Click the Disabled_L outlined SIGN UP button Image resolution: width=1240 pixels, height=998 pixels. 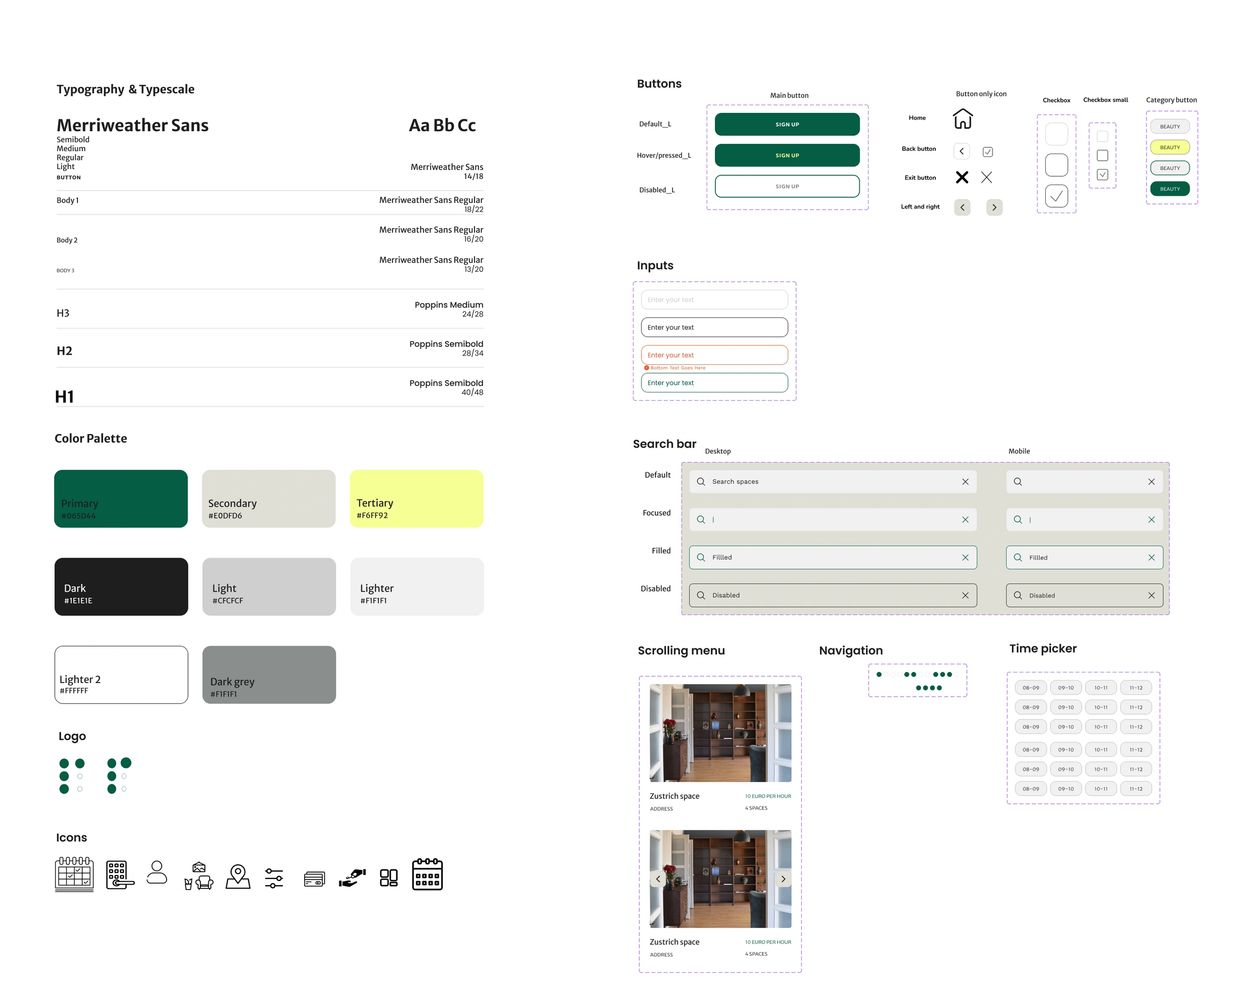pos(787,186)
